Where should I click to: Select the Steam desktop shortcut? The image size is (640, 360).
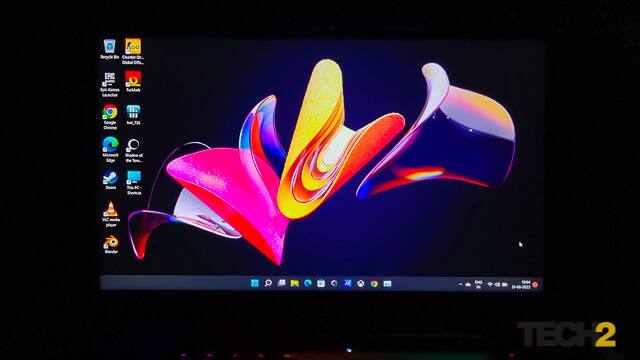[110, 180]
